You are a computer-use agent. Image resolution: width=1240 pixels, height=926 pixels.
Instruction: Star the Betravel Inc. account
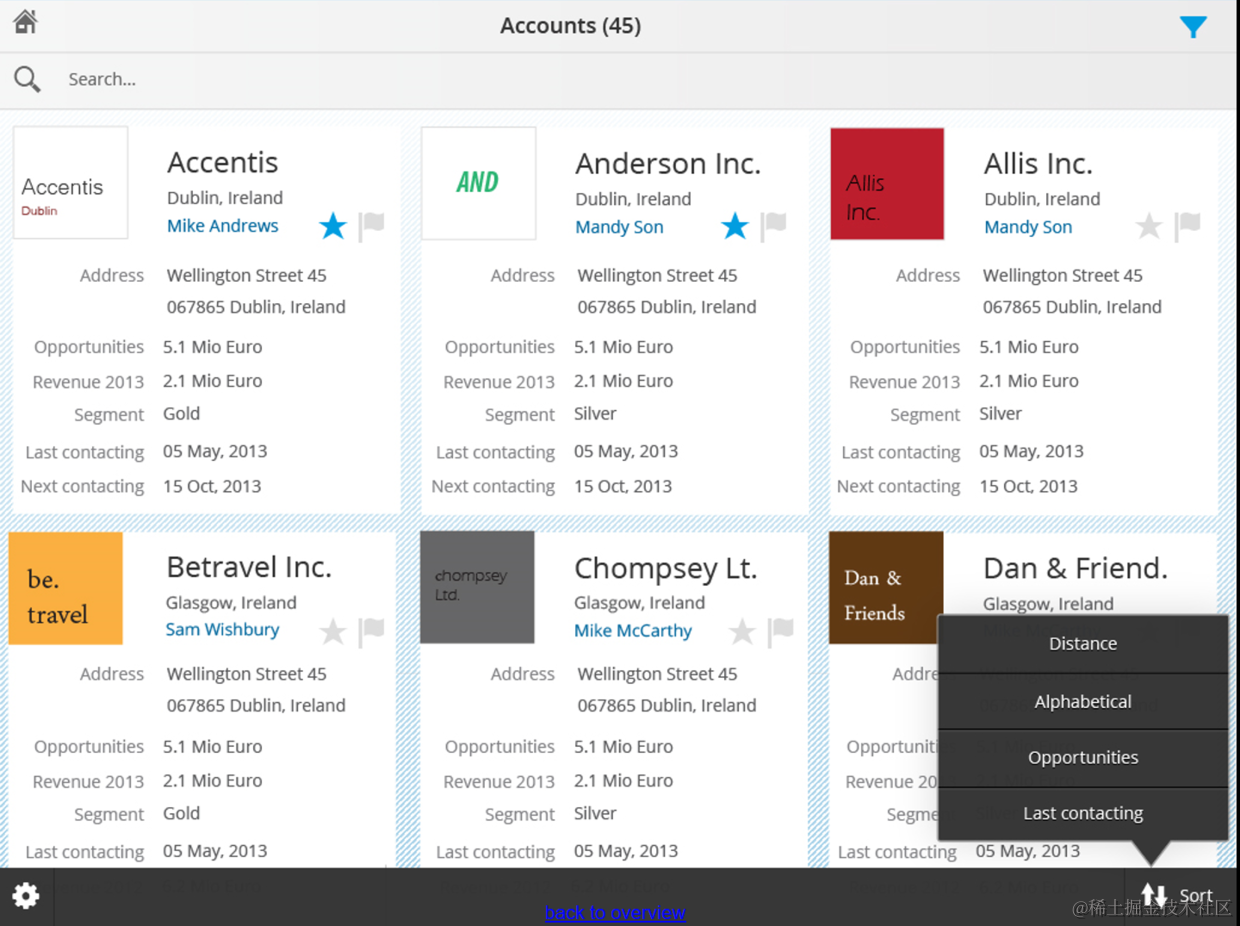pos(333,631)
